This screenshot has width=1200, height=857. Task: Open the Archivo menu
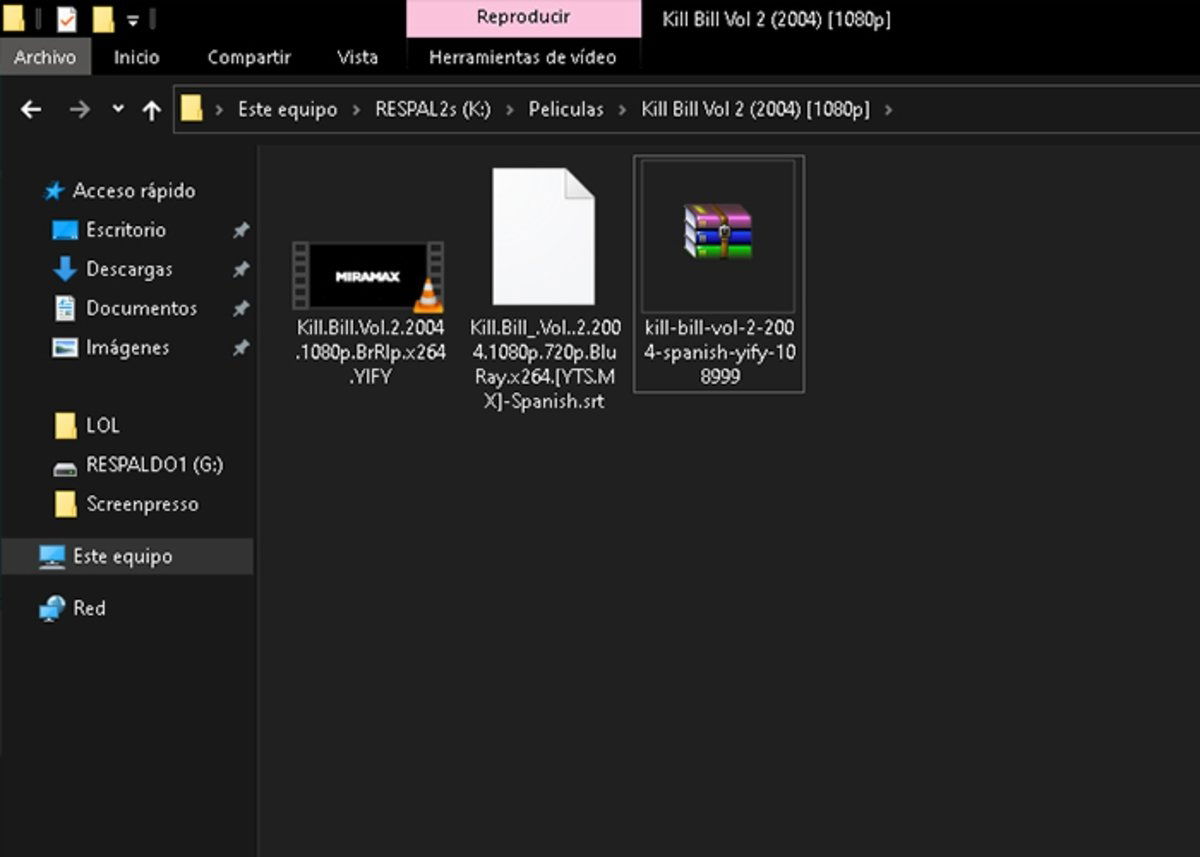coord(45,57)
